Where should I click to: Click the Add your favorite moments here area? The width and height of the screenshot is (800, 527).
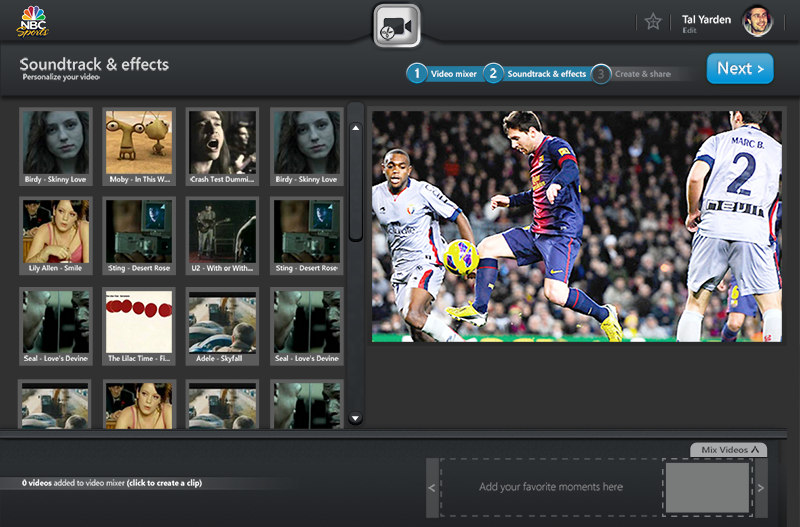point(551,487)
